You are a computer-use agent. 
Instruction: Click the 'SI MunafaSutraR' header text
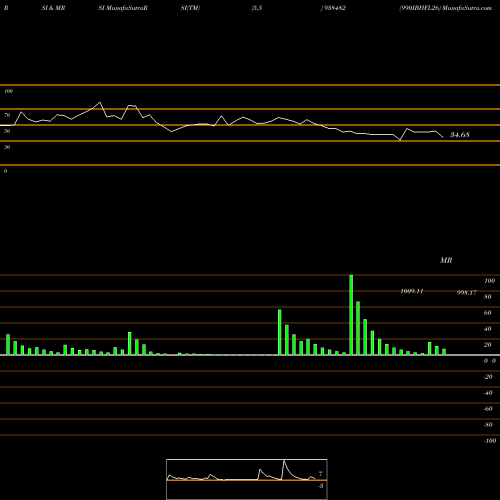click(x=123, y=8)
